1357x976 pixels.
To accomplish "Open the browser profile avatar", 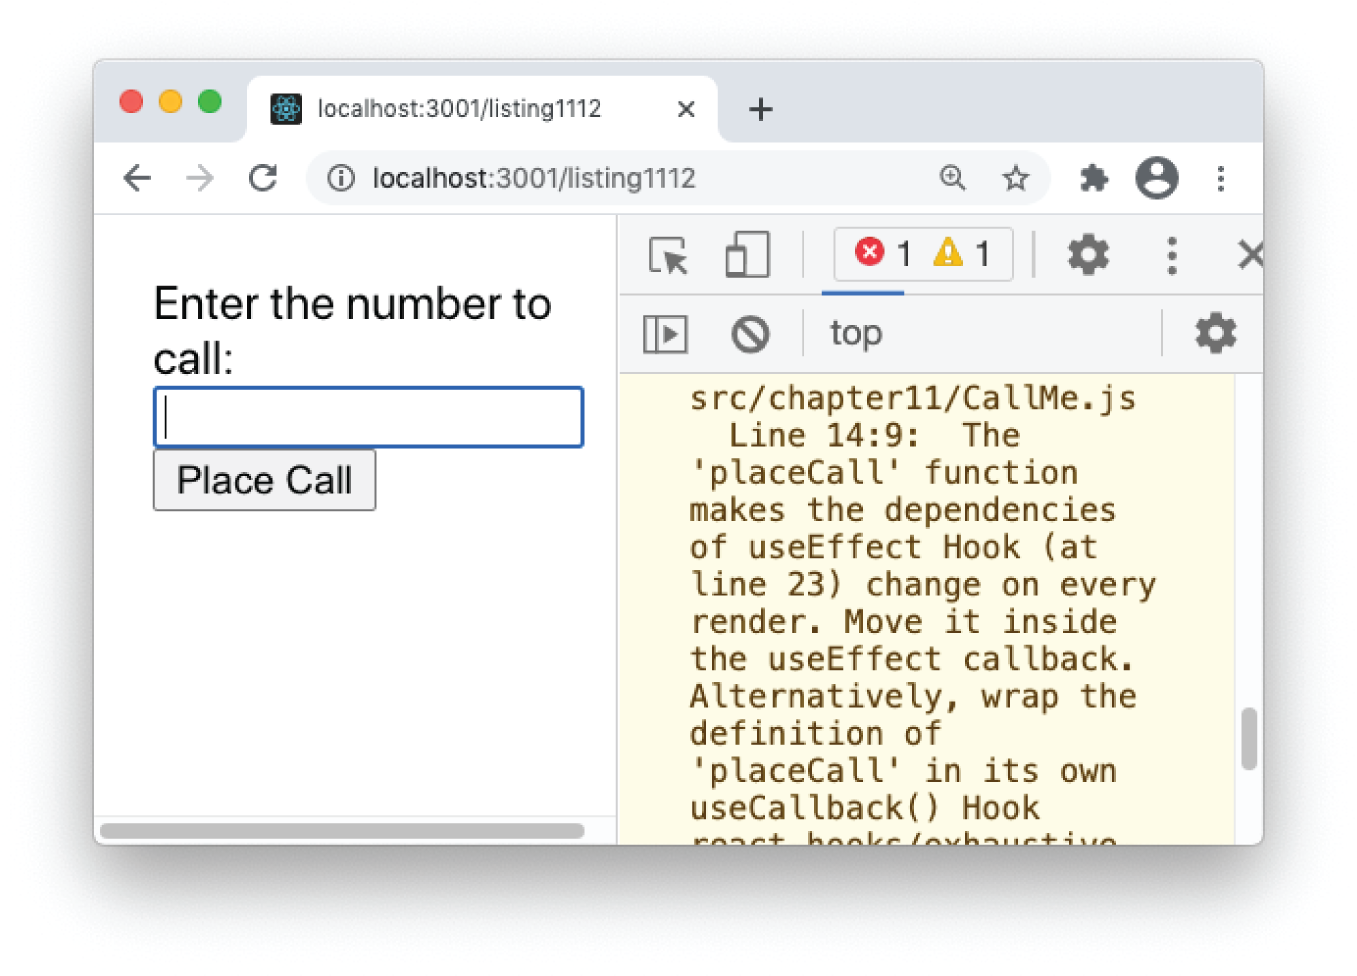I will click(x=1156, y=178).
